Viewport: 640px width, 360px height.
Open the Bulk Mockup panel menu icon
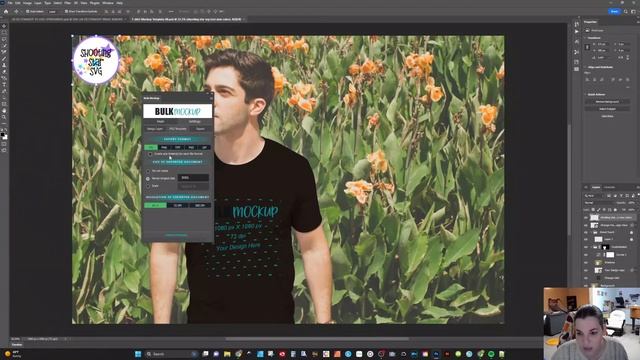pos(211,98)
